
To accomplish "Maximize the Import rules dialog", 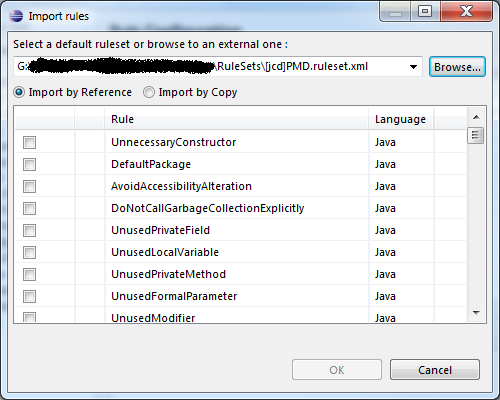I will tap(425, 12).
